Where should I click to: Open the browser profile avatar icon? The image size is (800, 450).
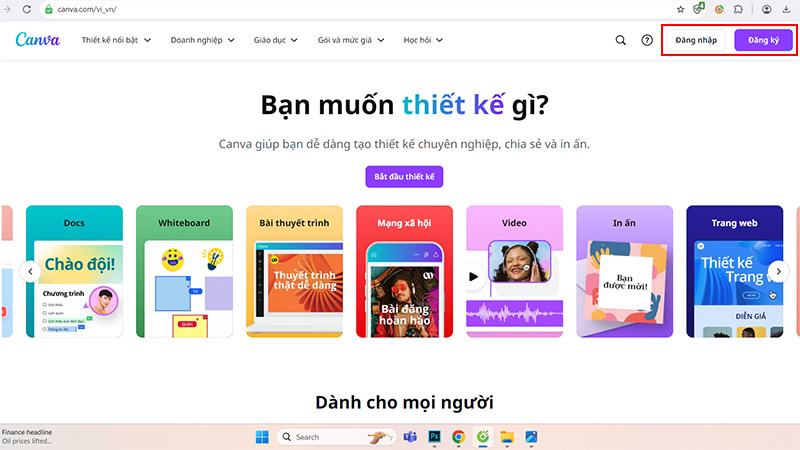(766, 9)
